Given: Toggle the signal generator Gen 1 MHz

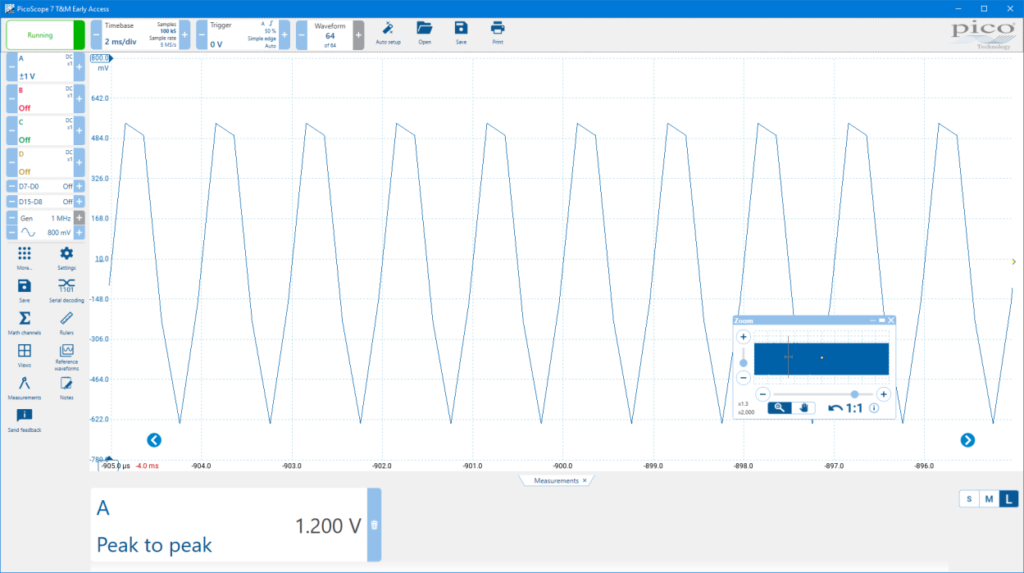Looking at the screenshot, I should click(x=45, y=218).
